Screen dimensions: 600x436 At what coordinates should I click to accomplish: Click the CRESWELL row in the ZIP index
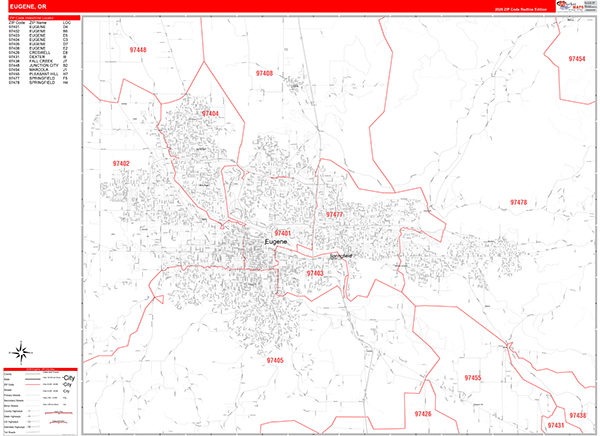38,52
